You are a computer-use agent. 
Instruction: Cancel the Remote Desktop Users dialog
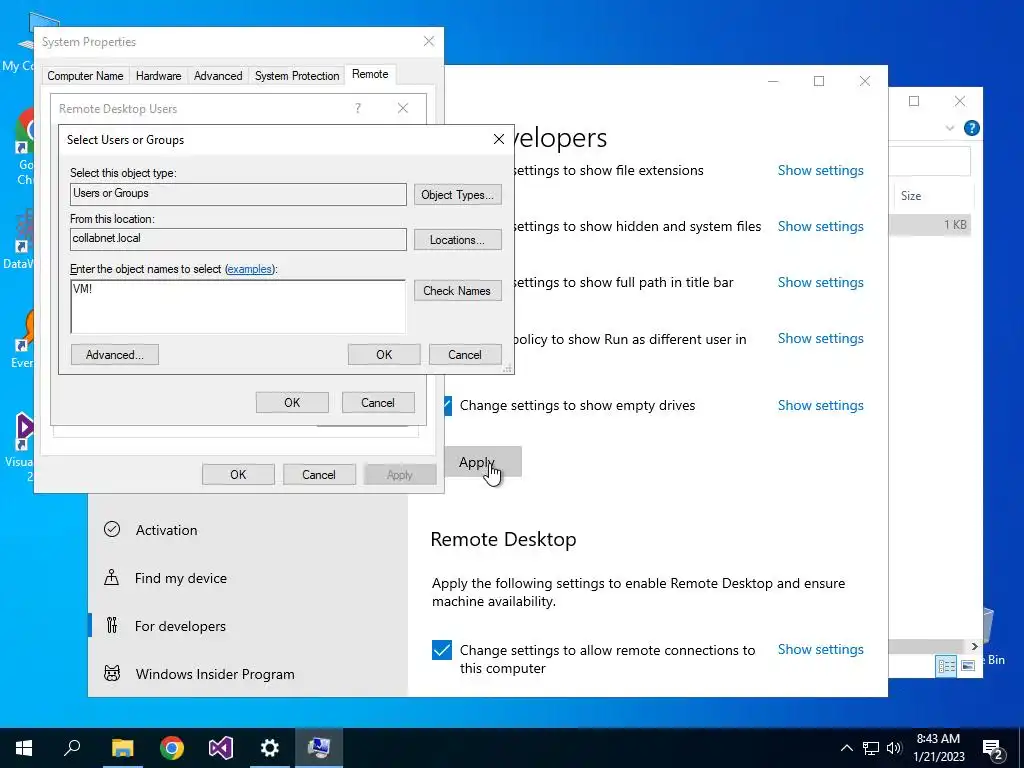point(378,403)
